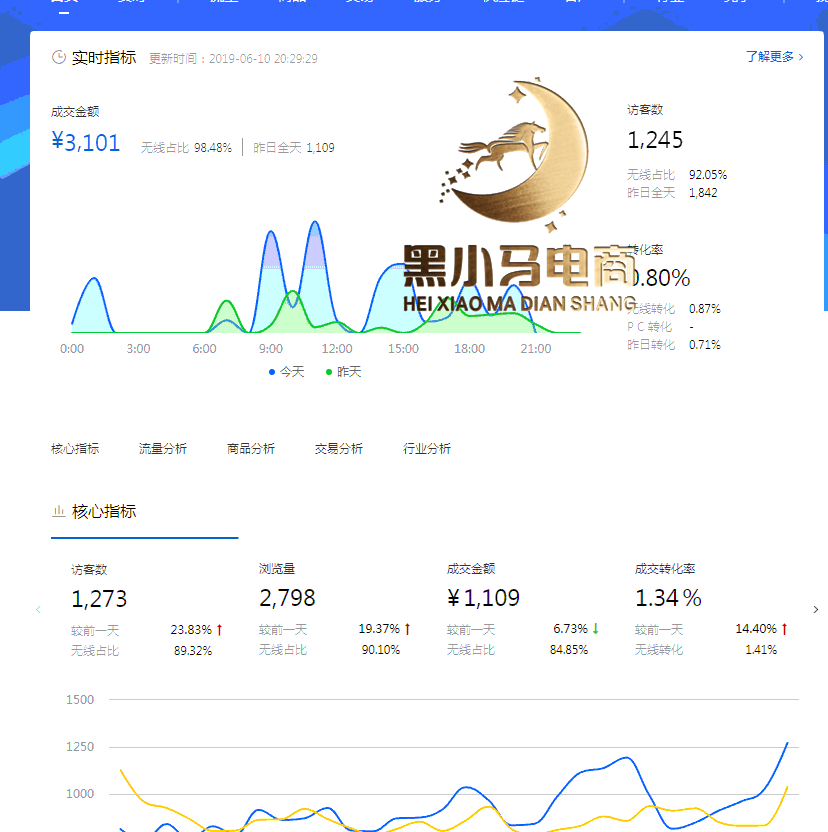Click the PC转化 label
This screenshot has height=832, width=828.
point(650,327)
